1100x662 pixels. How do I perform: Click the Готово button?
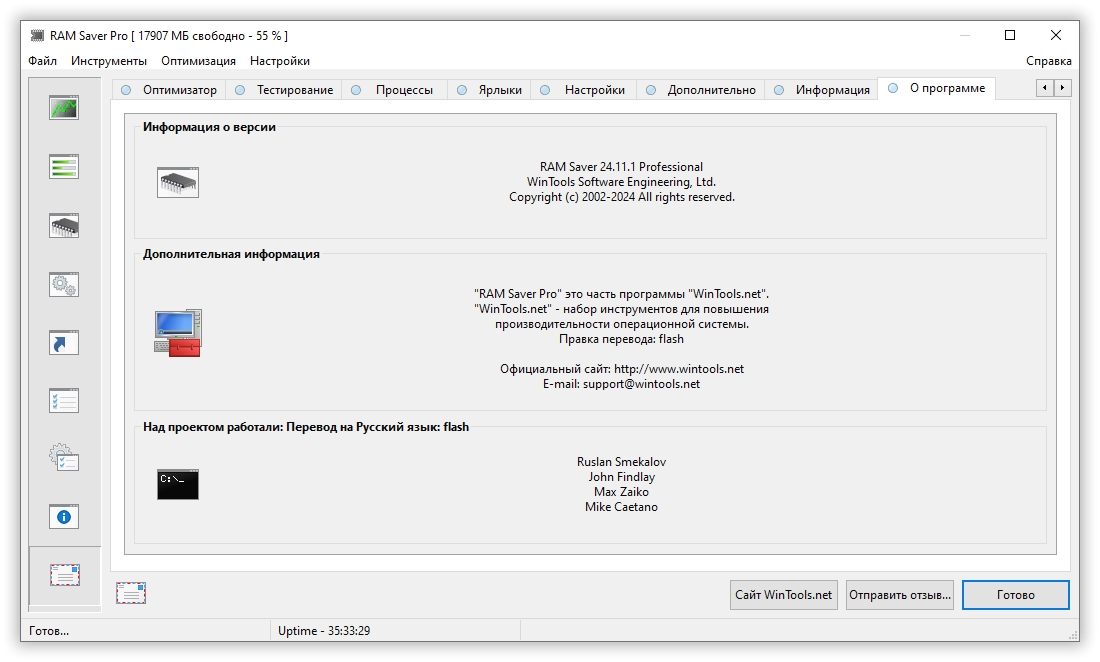1016,595
